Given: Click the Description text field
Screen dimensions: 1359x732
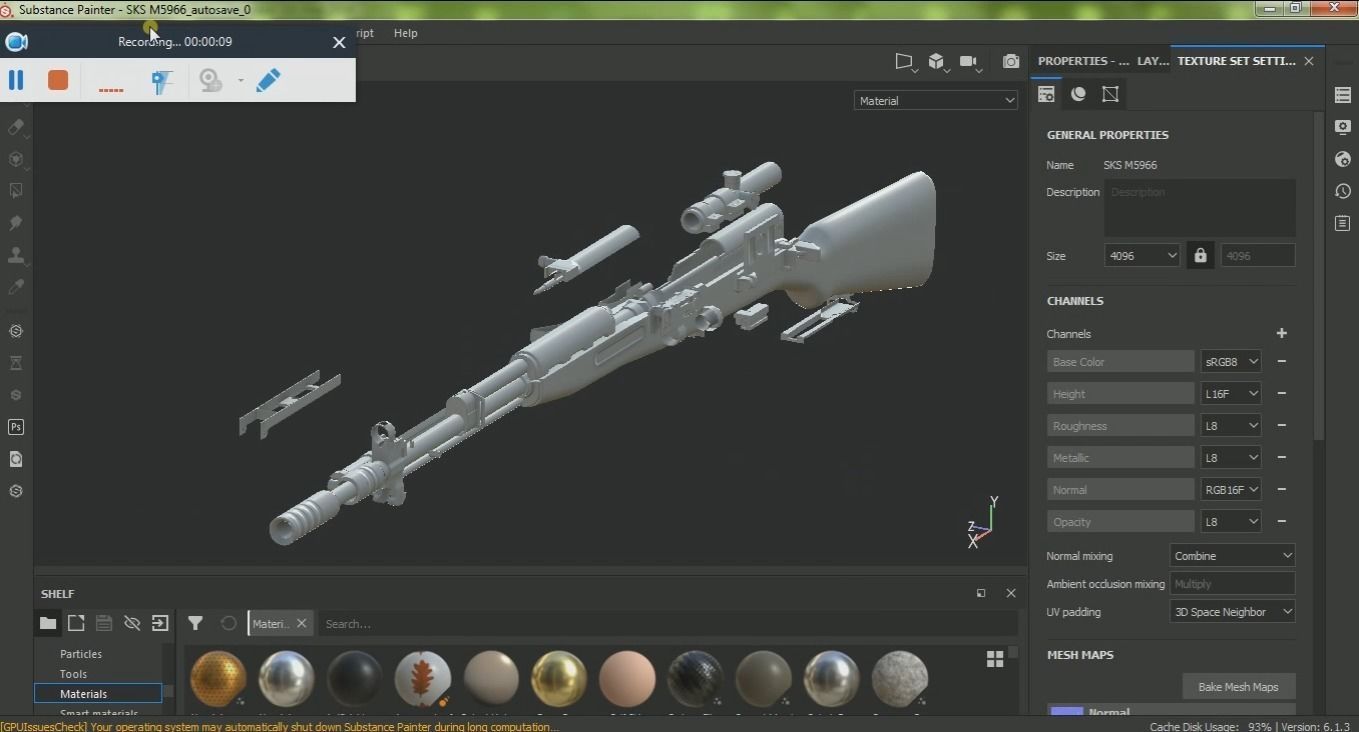Looking at the screenshot, I should point(1199,207).
